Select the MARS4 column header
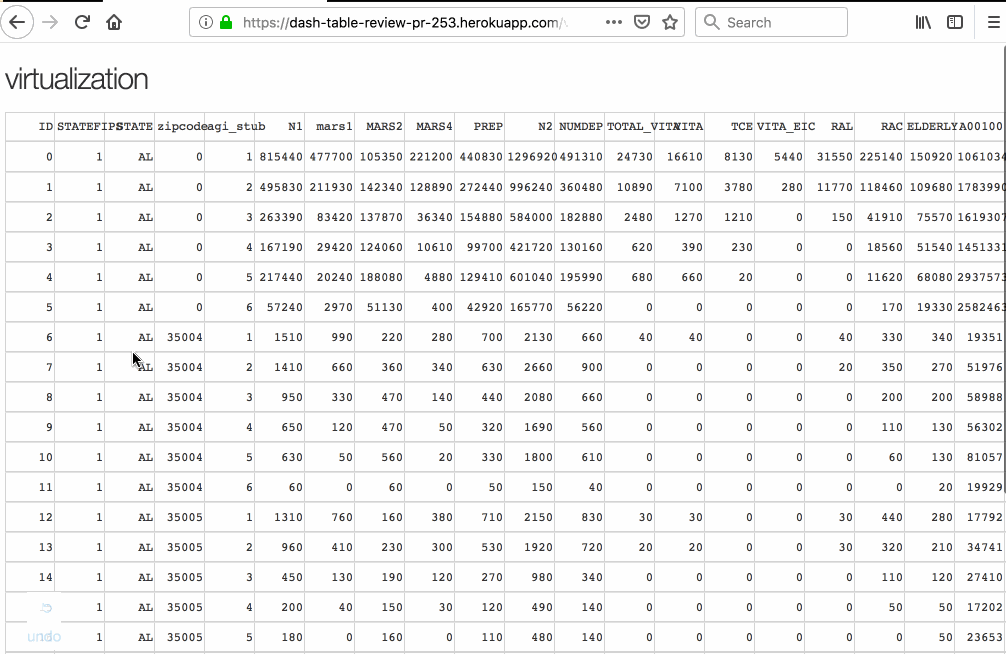Screen dimensions: 1006x654 430,126
